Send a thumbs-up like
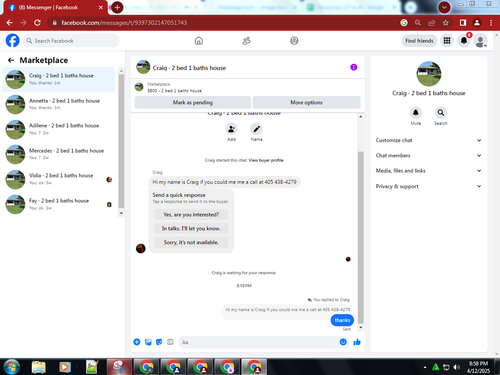 click(x=357, y=342)
